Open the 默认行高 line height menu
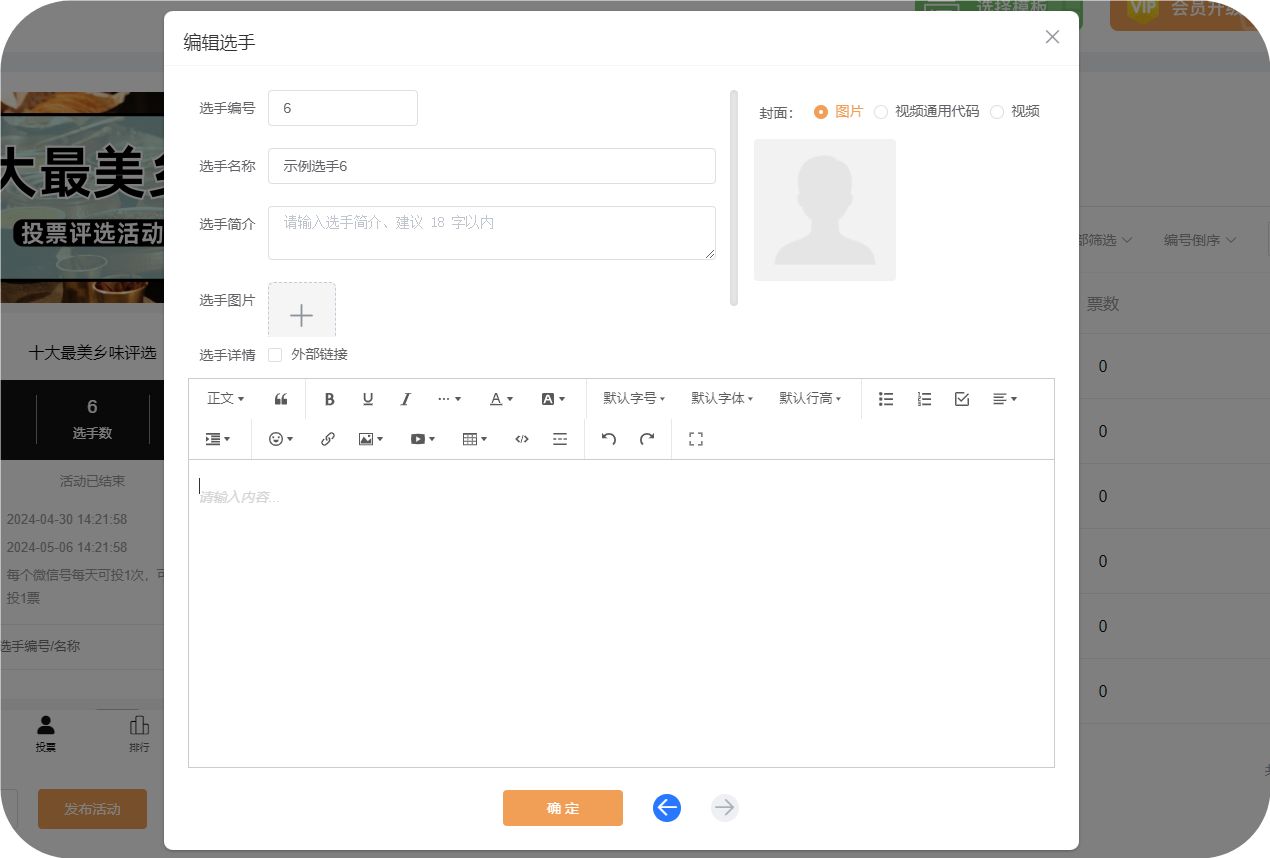The height and width of the screenshot is (858, 1270). tap(810, 399)
